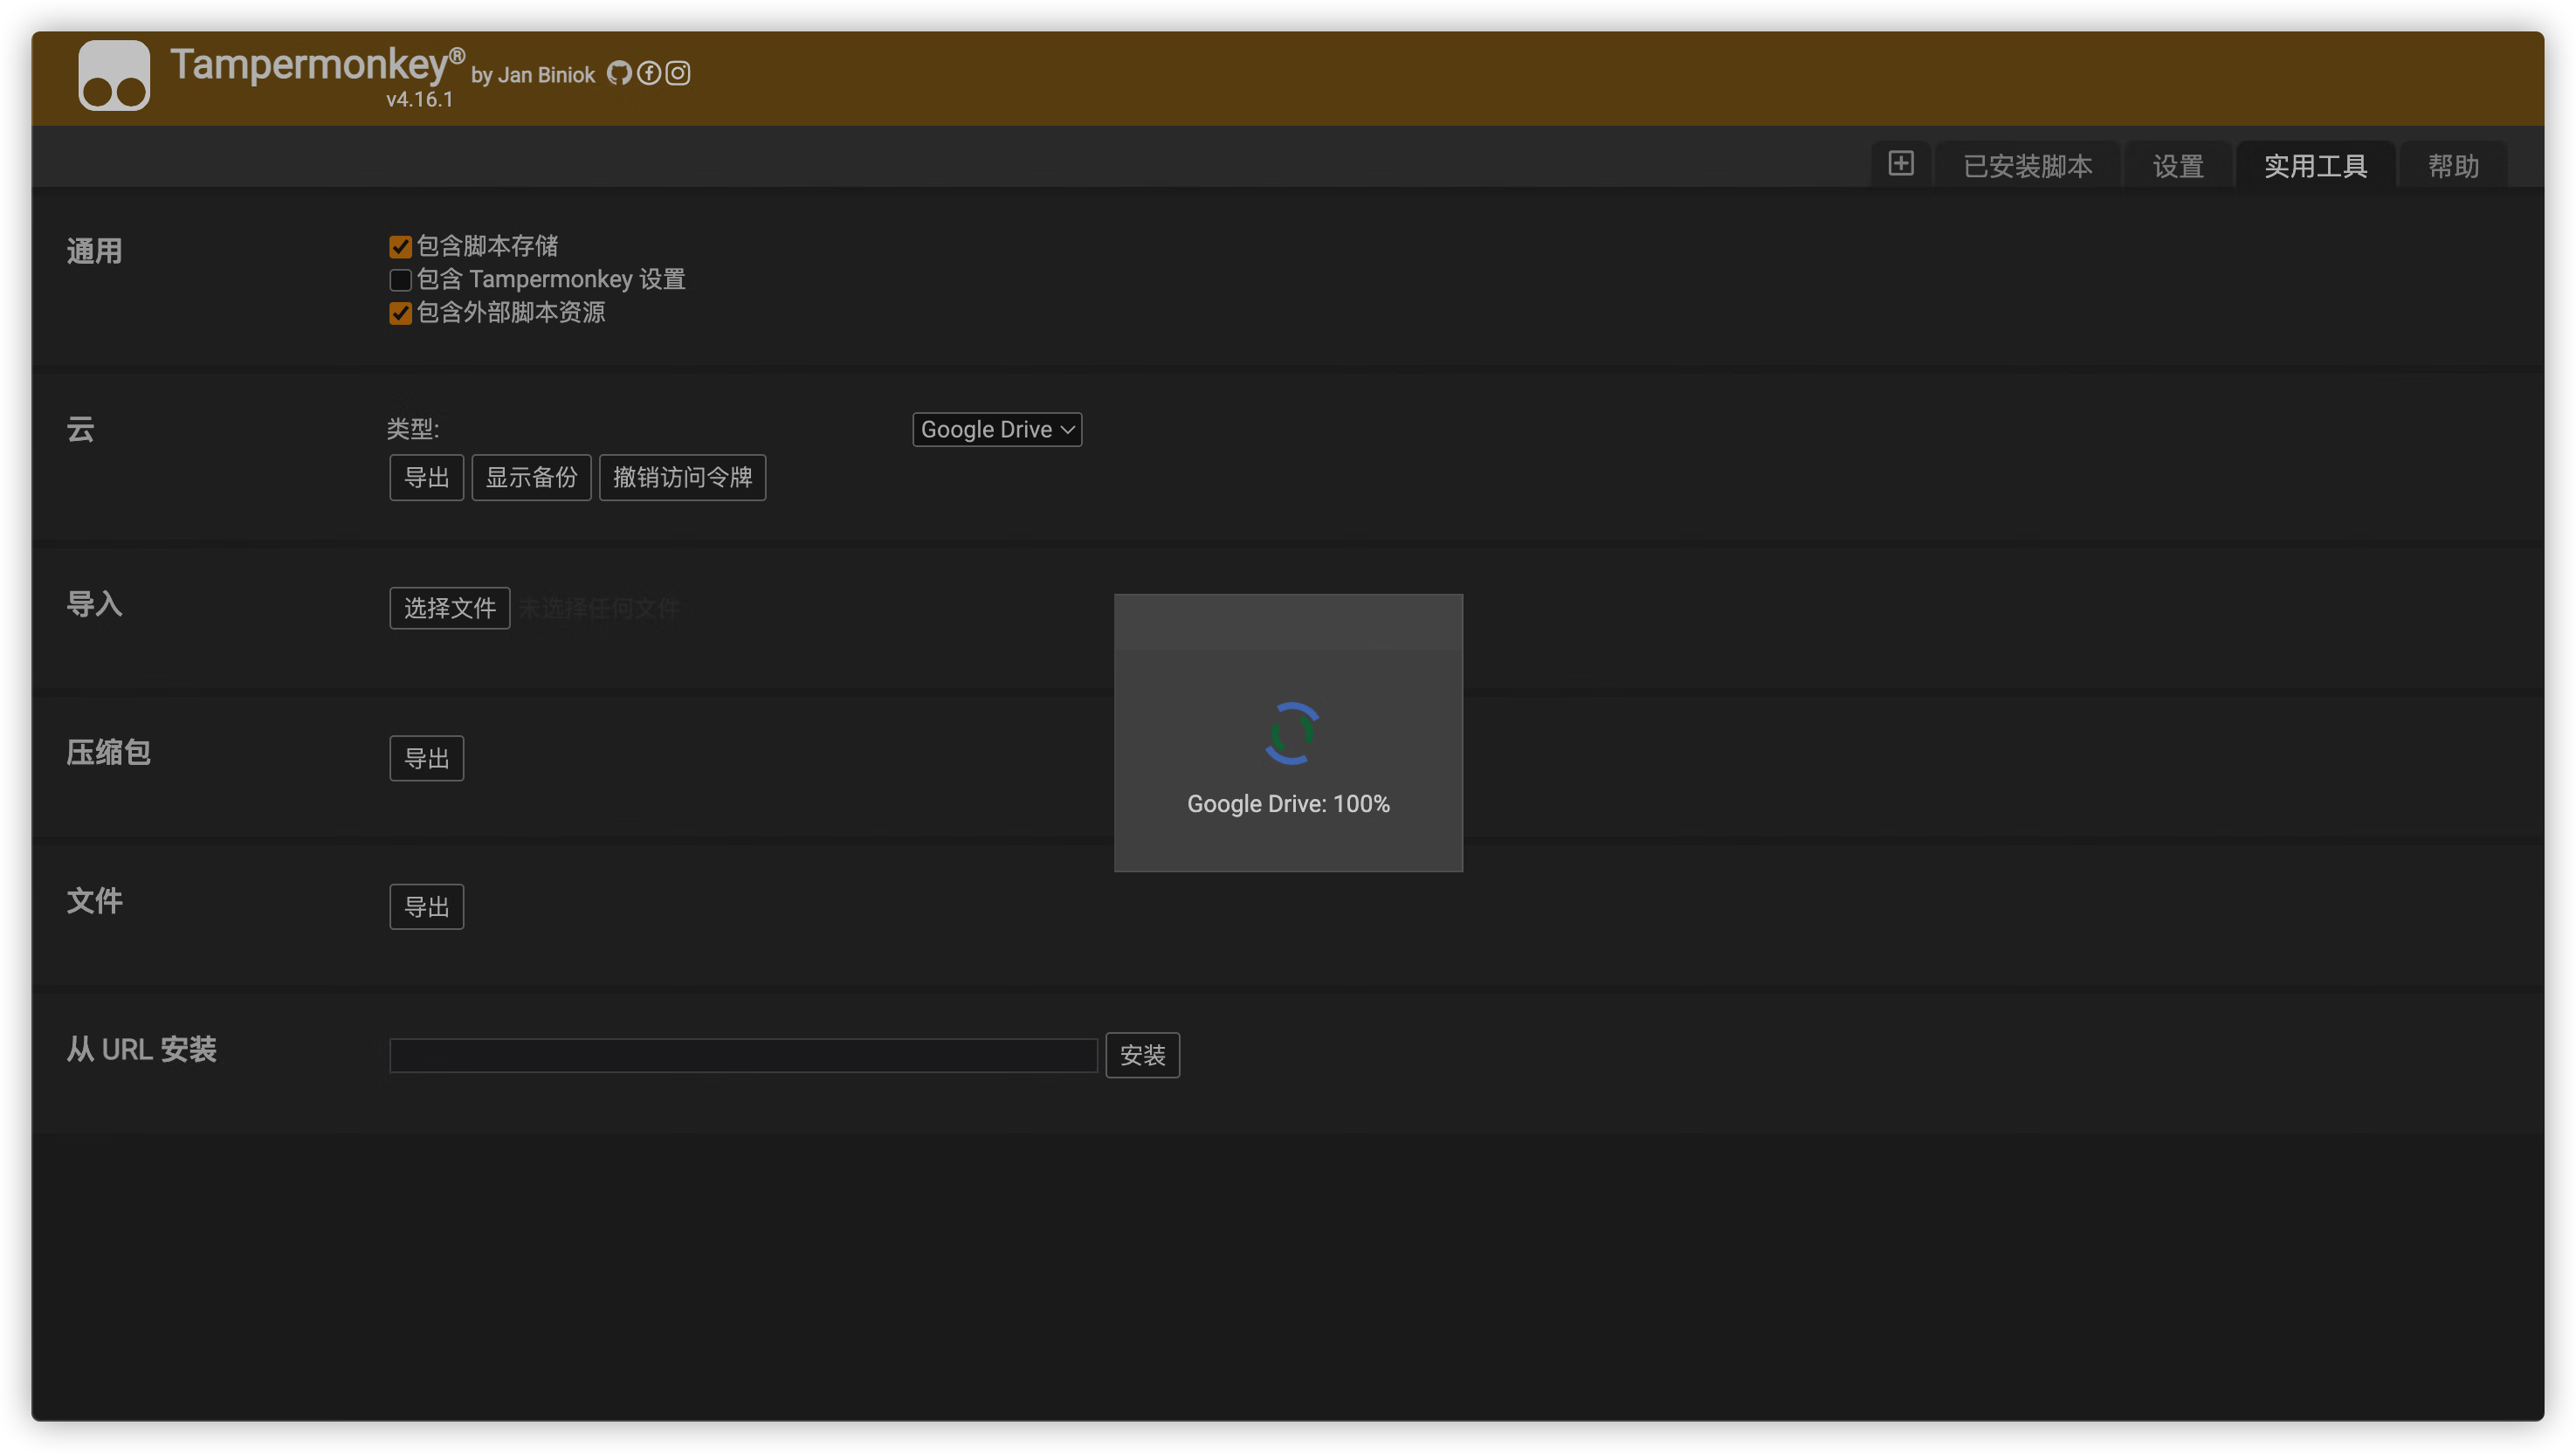
Task: Open the Instagram icon link
Action: [678, 73]
